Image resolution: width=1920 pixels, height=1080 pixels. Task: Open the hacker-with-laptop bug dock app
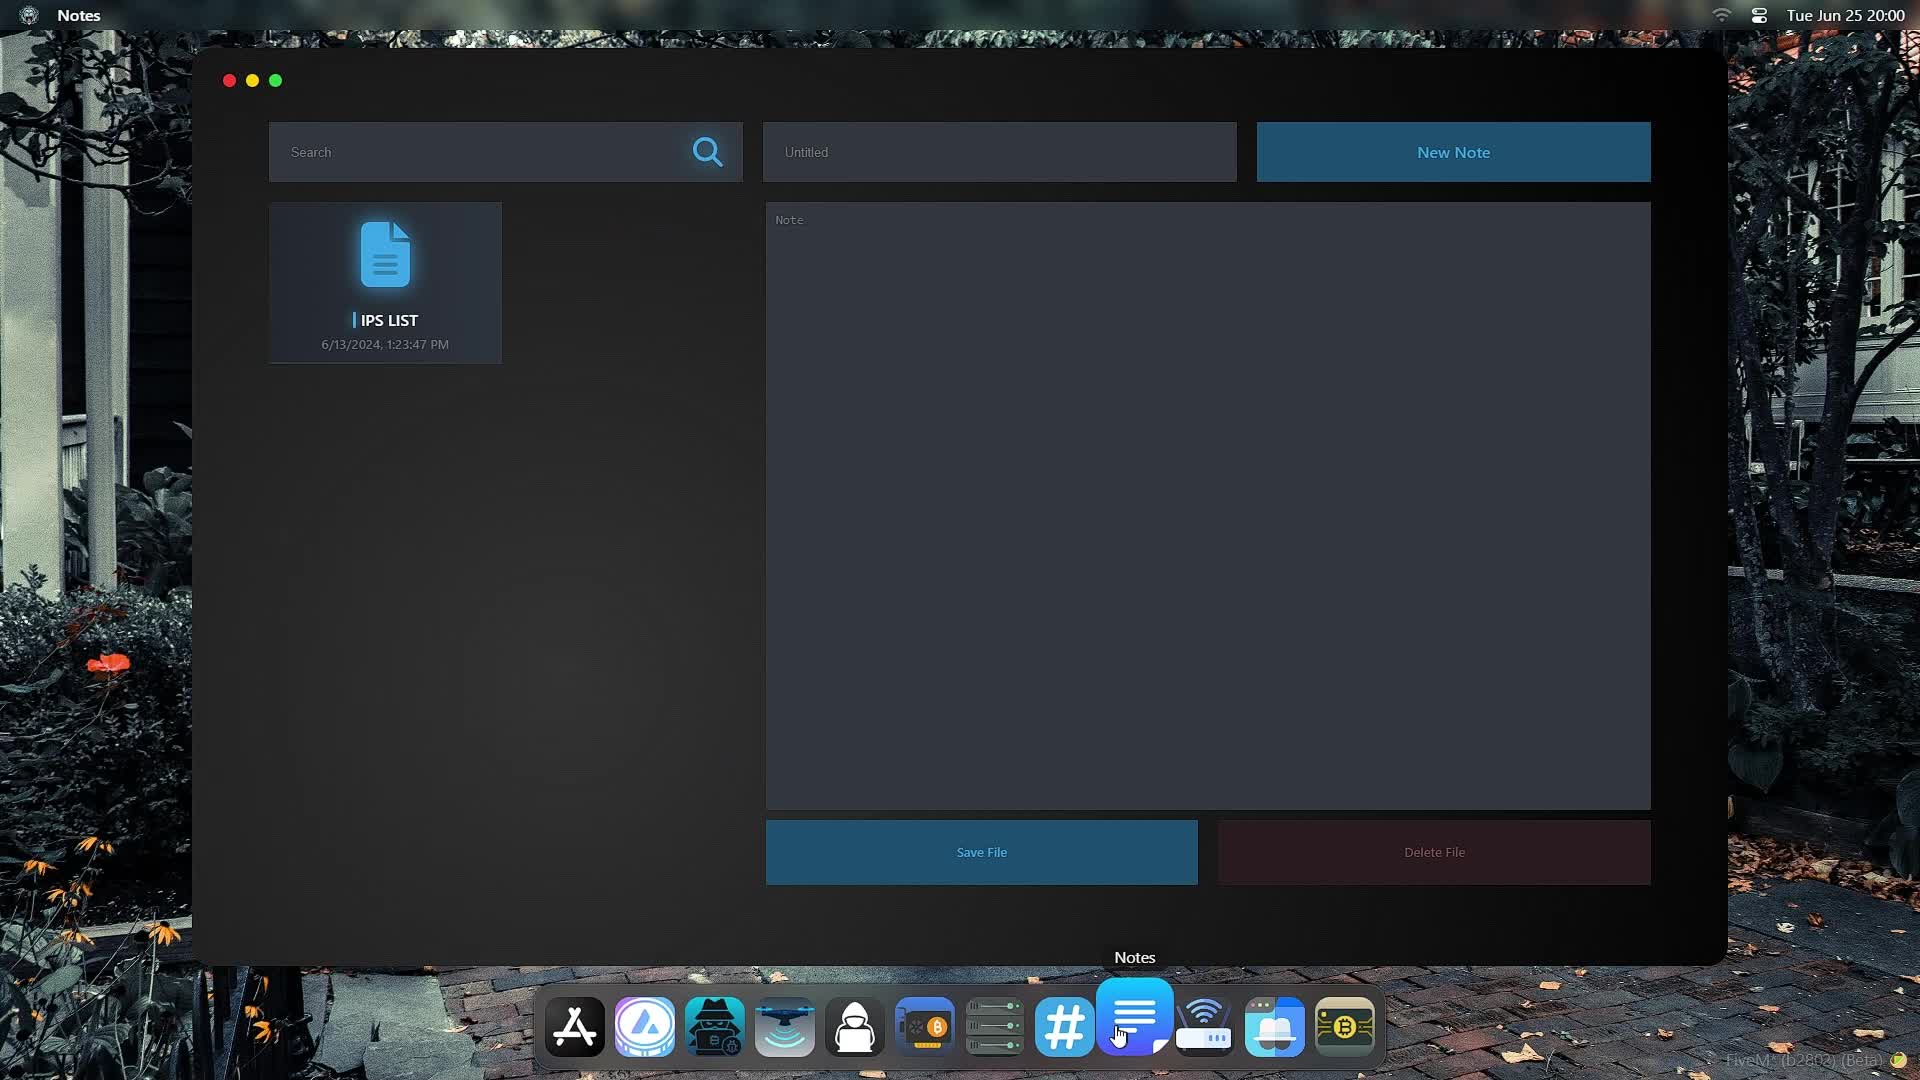click(x=715, y=1027)
